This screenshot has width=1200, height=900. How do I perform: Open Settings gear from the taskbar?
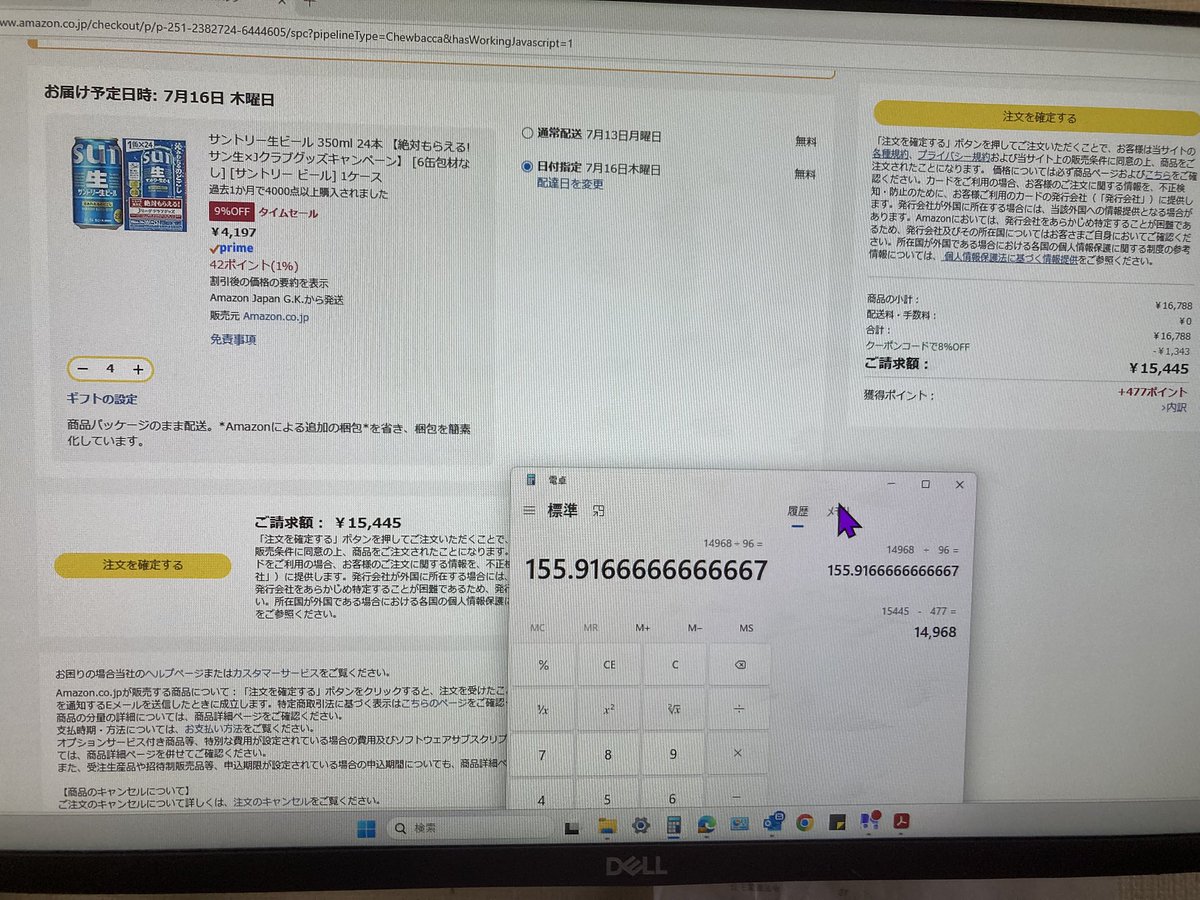pyautogui.click(x=640, y=826)
